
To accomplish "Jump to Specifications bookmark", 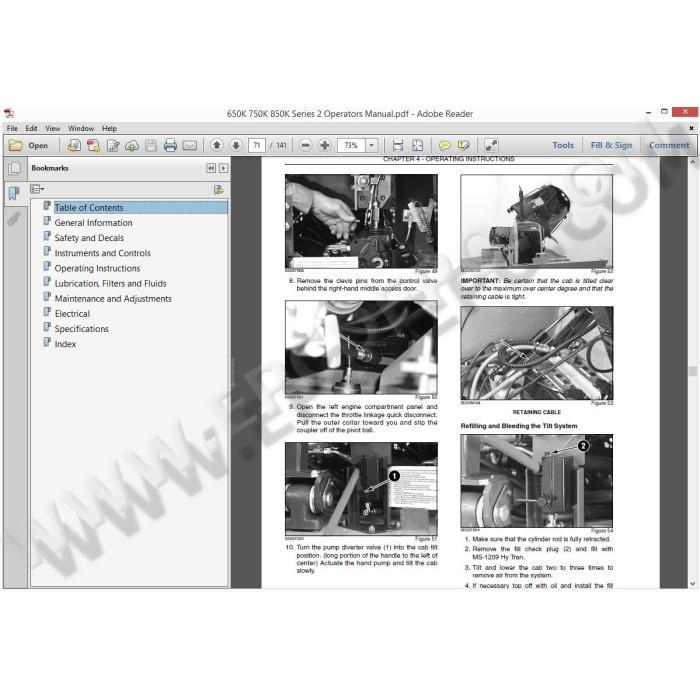I will tap(81, 329).
